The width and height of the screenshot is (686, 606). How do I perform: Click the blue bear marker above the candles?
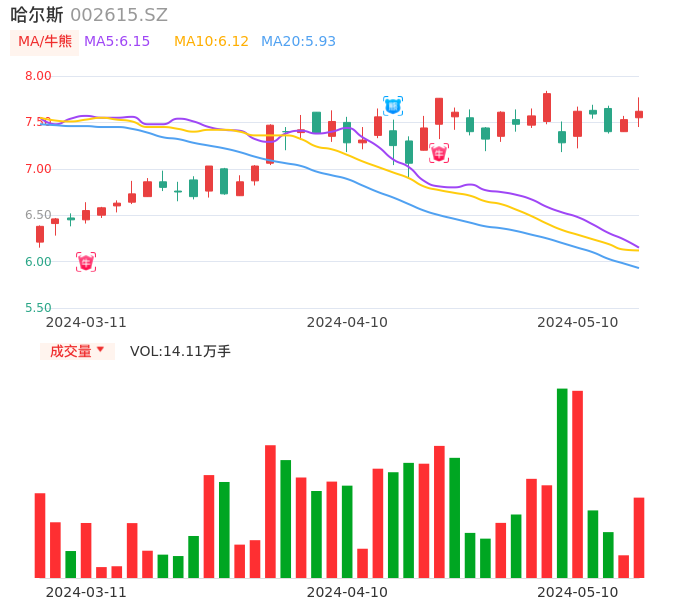tap(393, 105)
